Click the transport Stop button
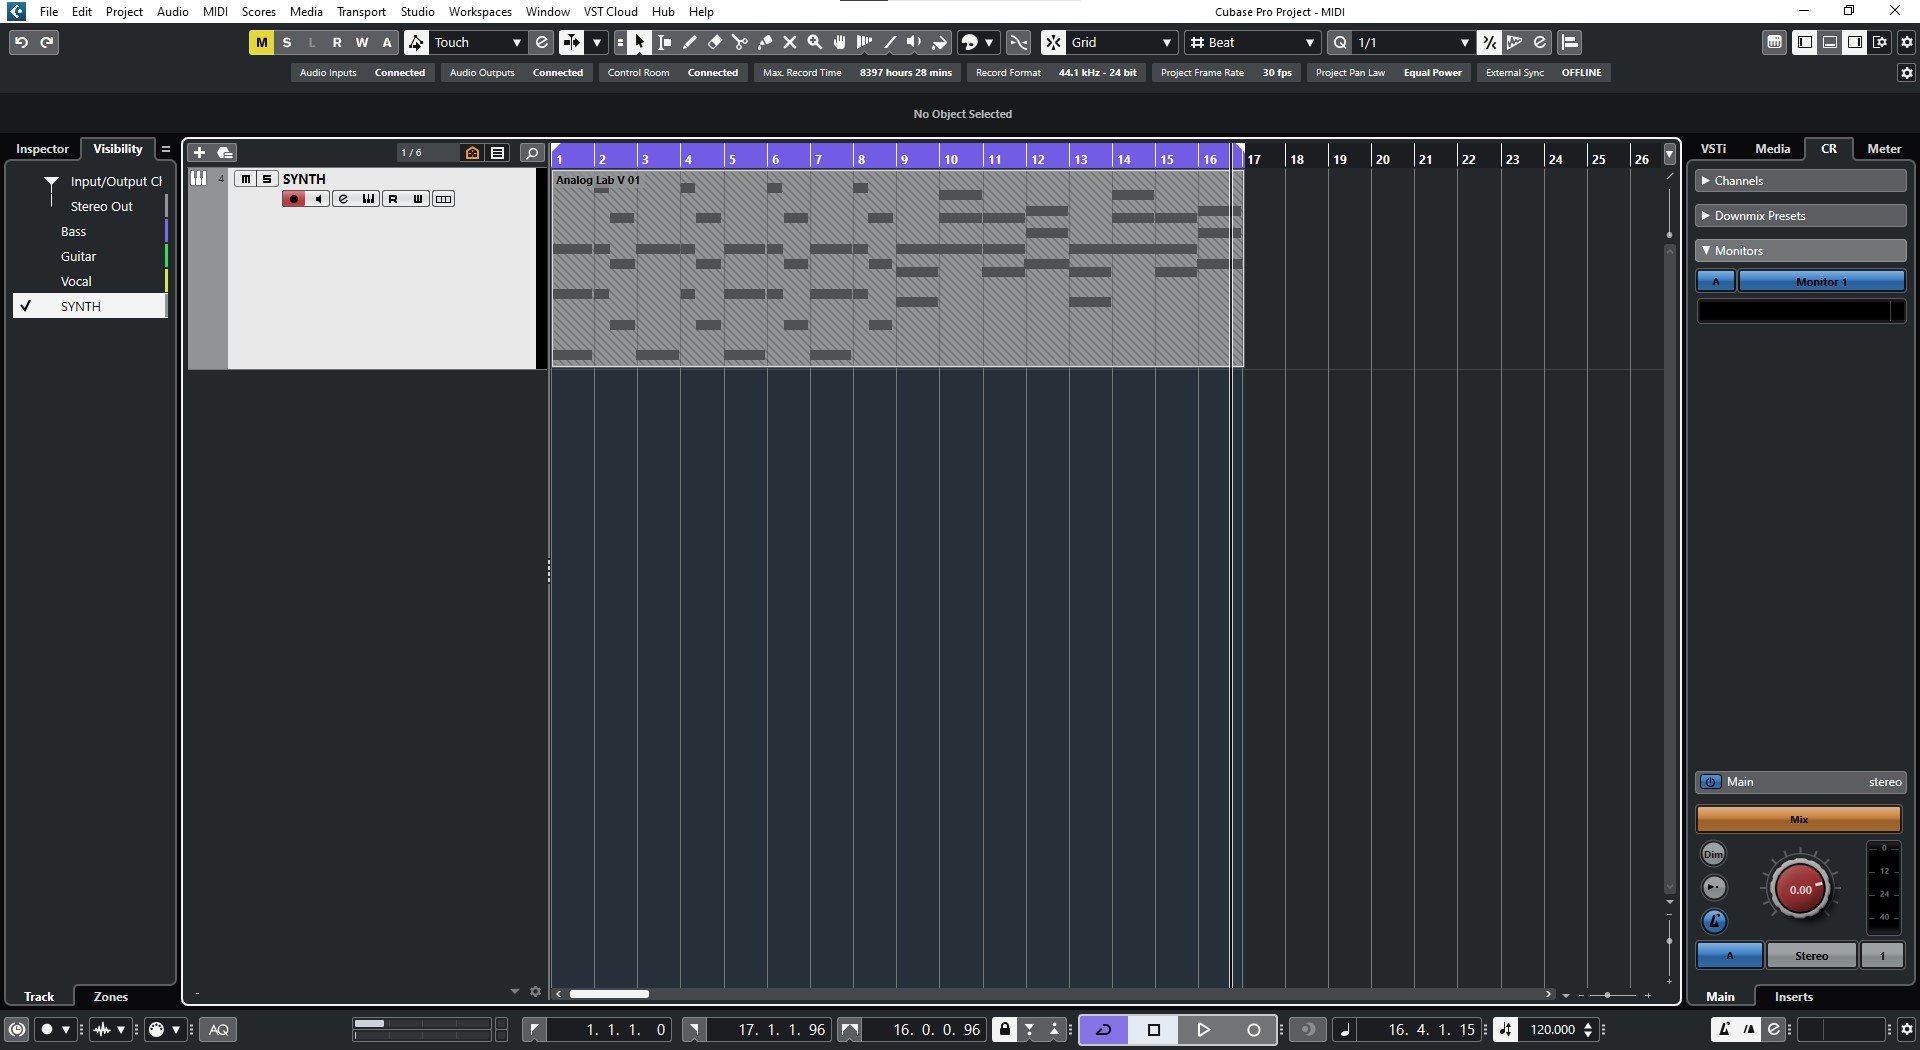 click(1154, 1029)
